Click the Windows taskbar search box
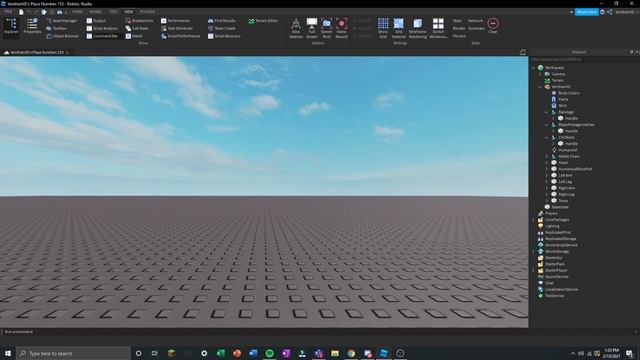Viewport: 640px width, 360px height. click(73, 353)
